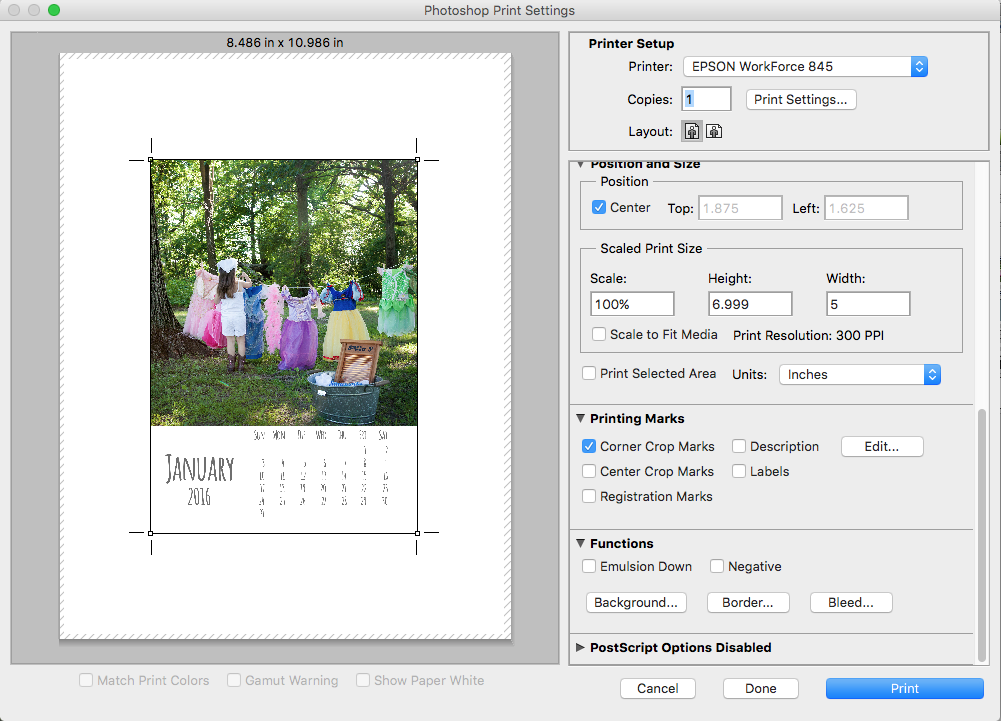Select the portrait Layout orientation icon
This screenshot has height=721, width=1001.
691,130
